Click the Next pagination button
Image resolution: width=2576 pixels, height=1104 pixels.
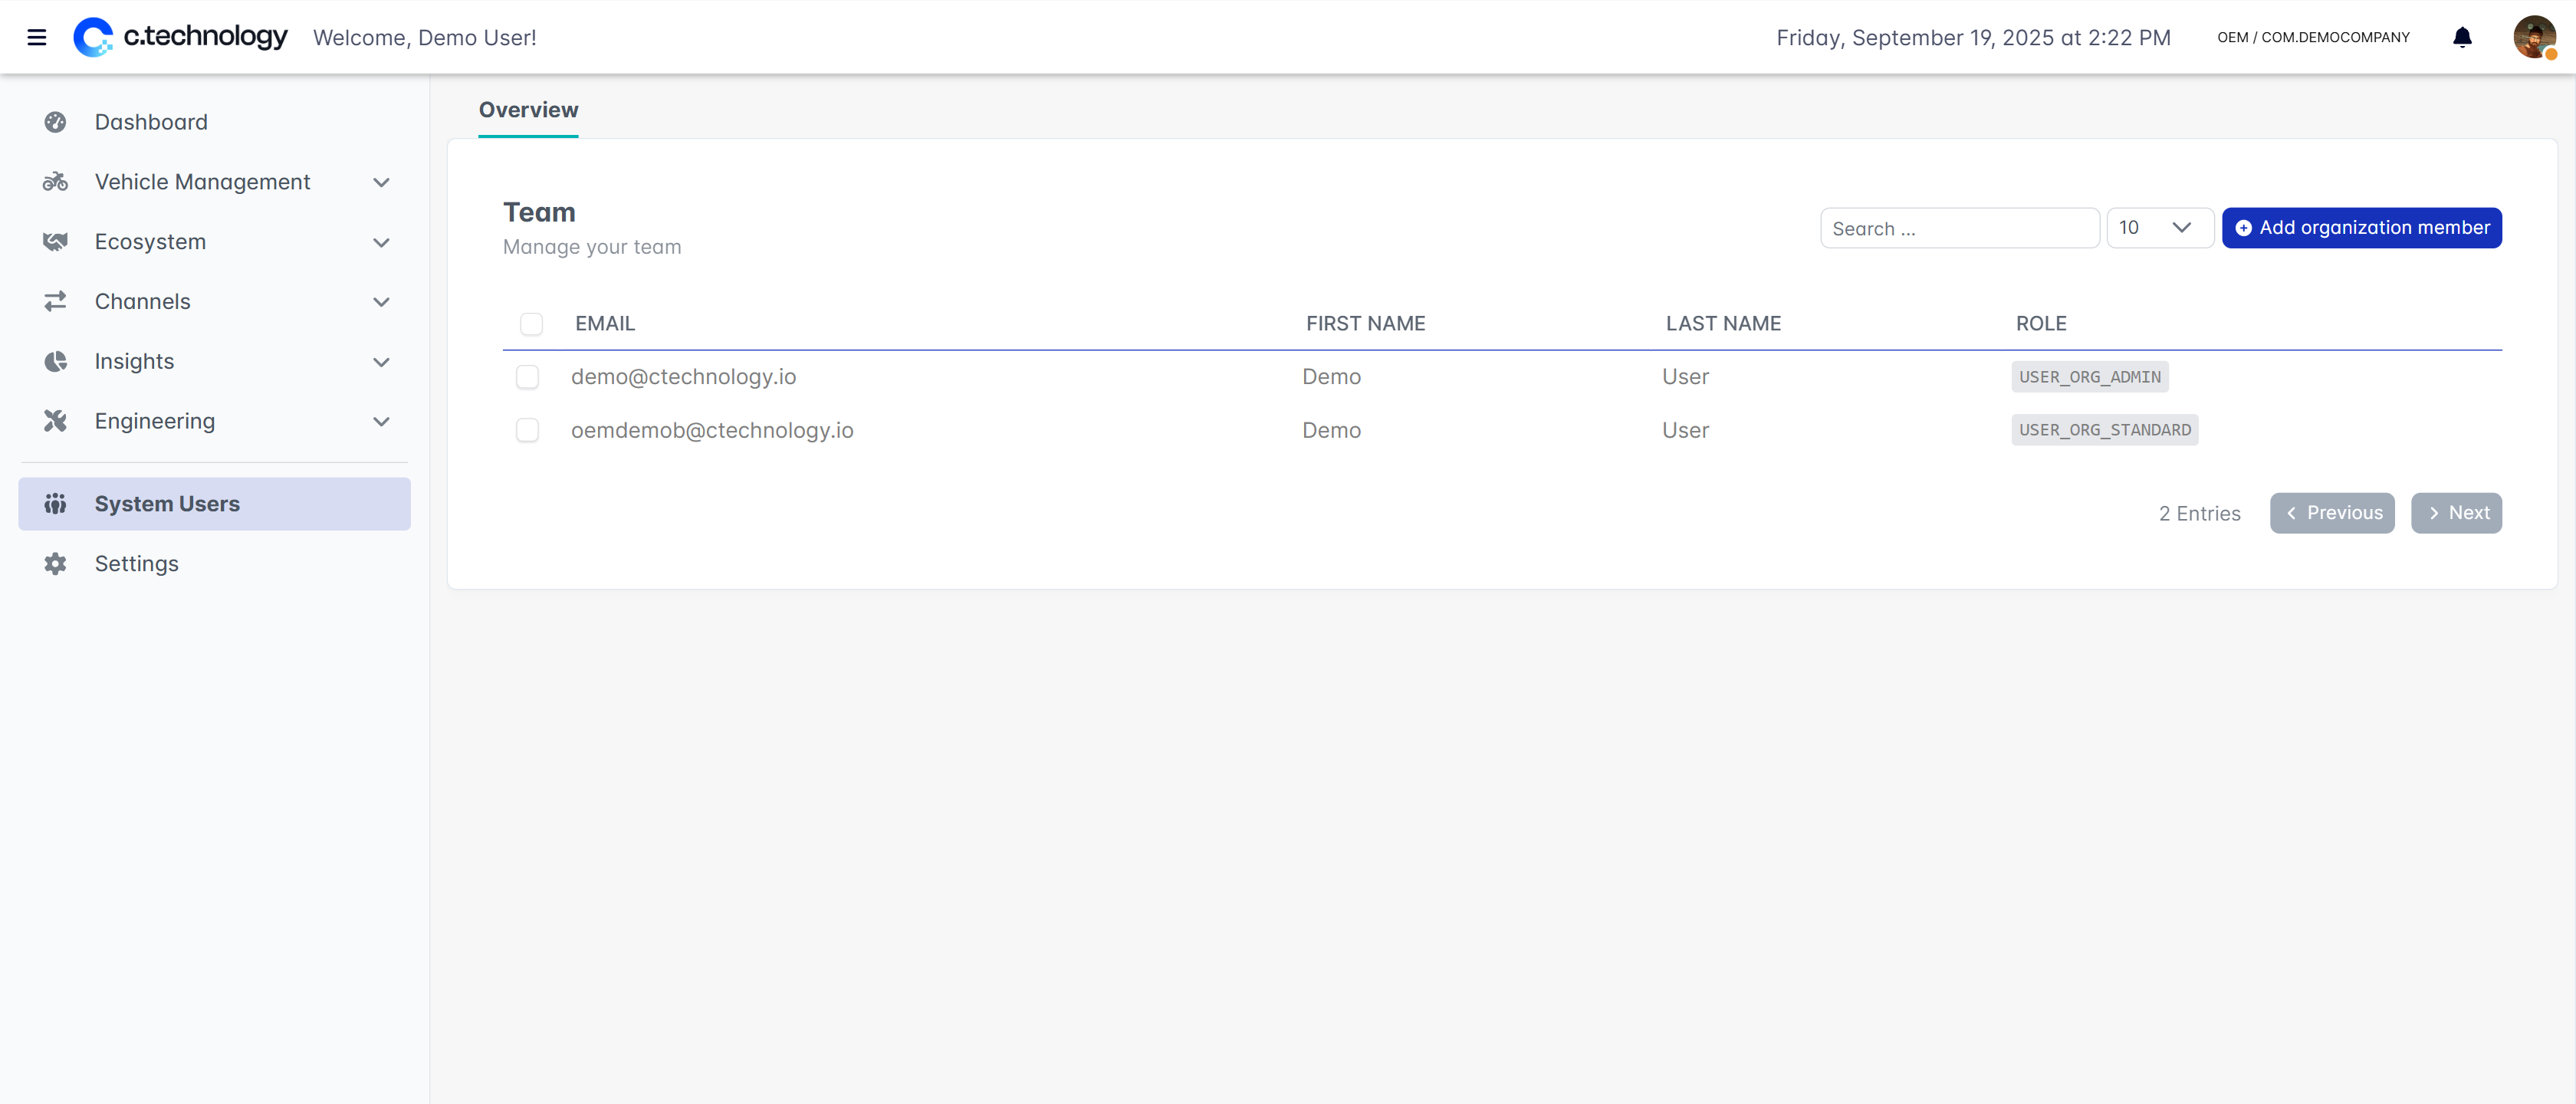pyautogui.click(x=2456, y=513)
